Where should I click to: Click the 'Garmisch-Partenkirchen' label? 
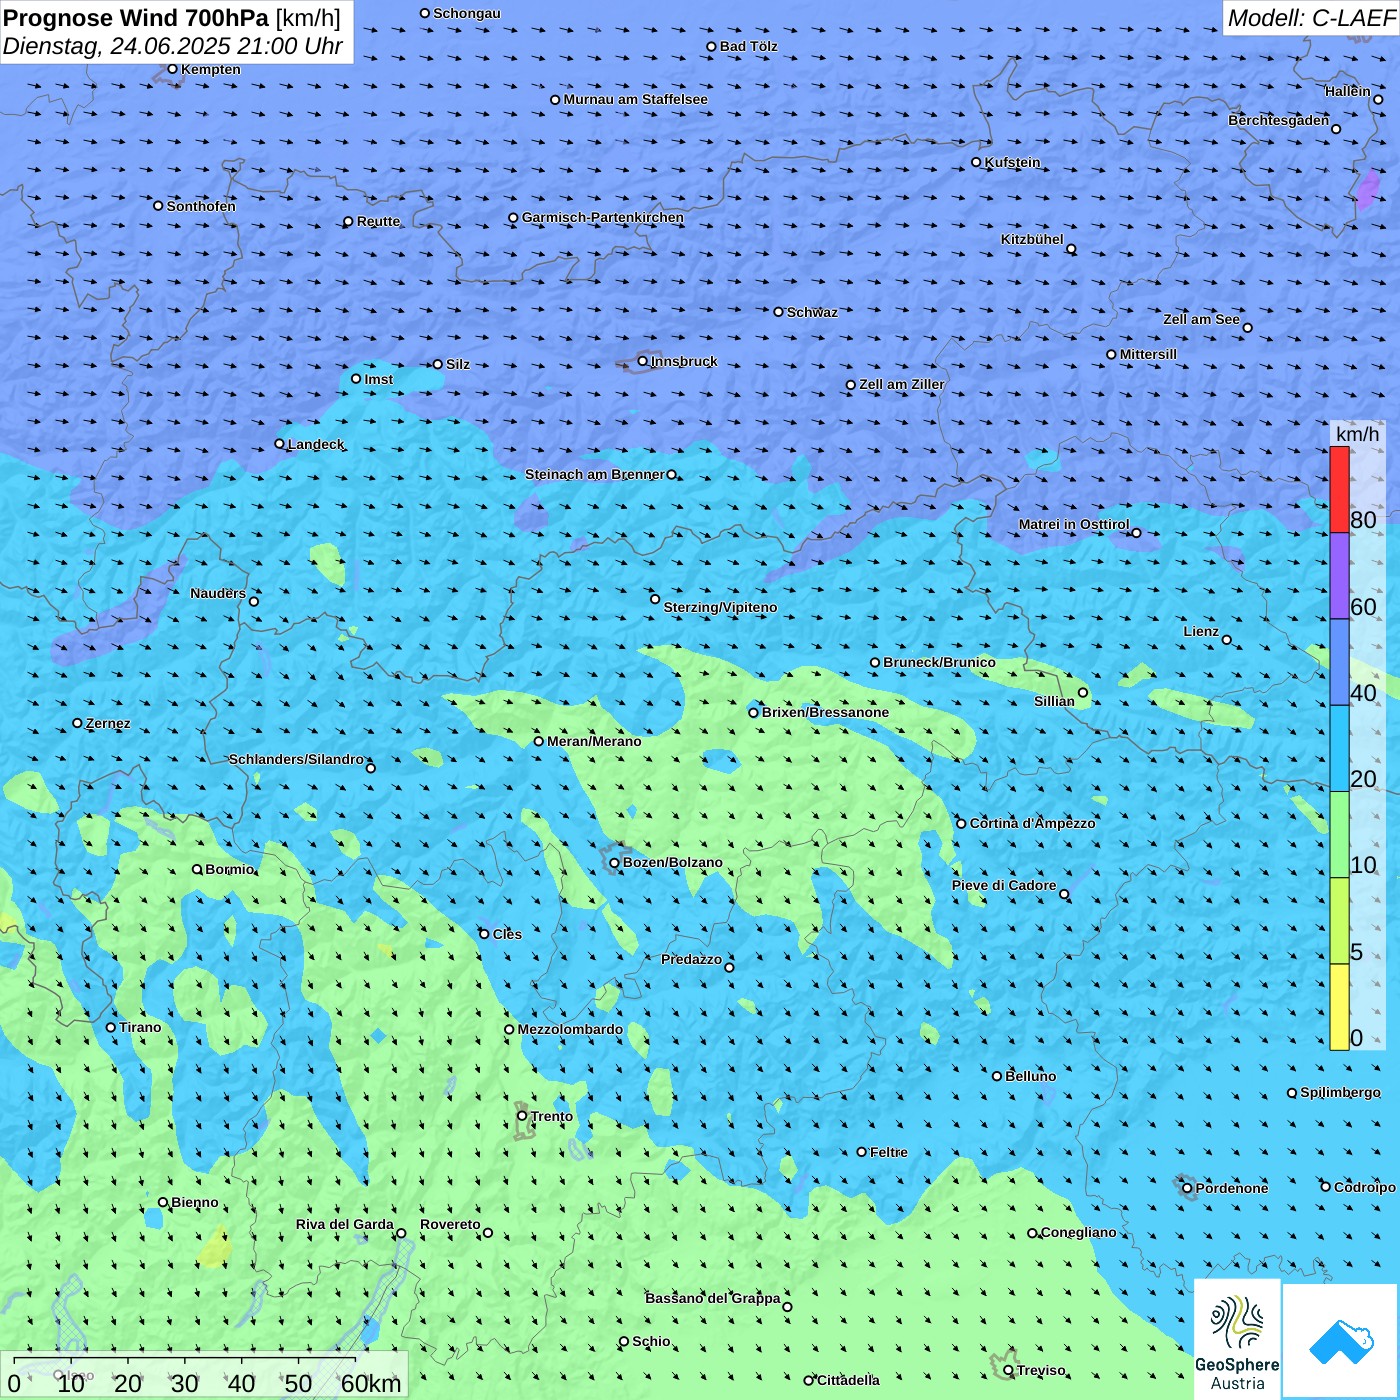click(603, 217)
